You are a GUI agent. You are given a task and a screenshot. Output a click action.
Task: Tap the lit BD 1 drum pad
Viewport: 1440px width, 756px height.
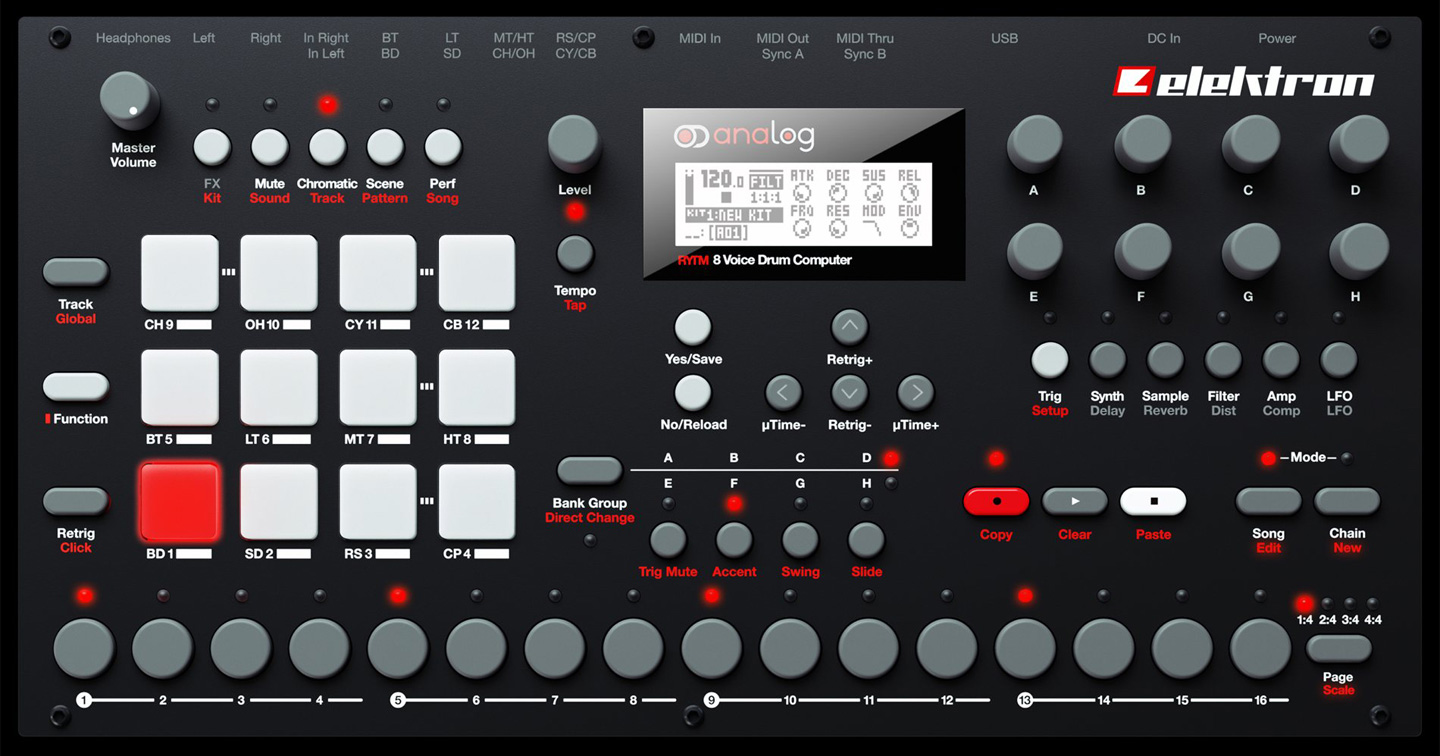[x=180, y=502]
